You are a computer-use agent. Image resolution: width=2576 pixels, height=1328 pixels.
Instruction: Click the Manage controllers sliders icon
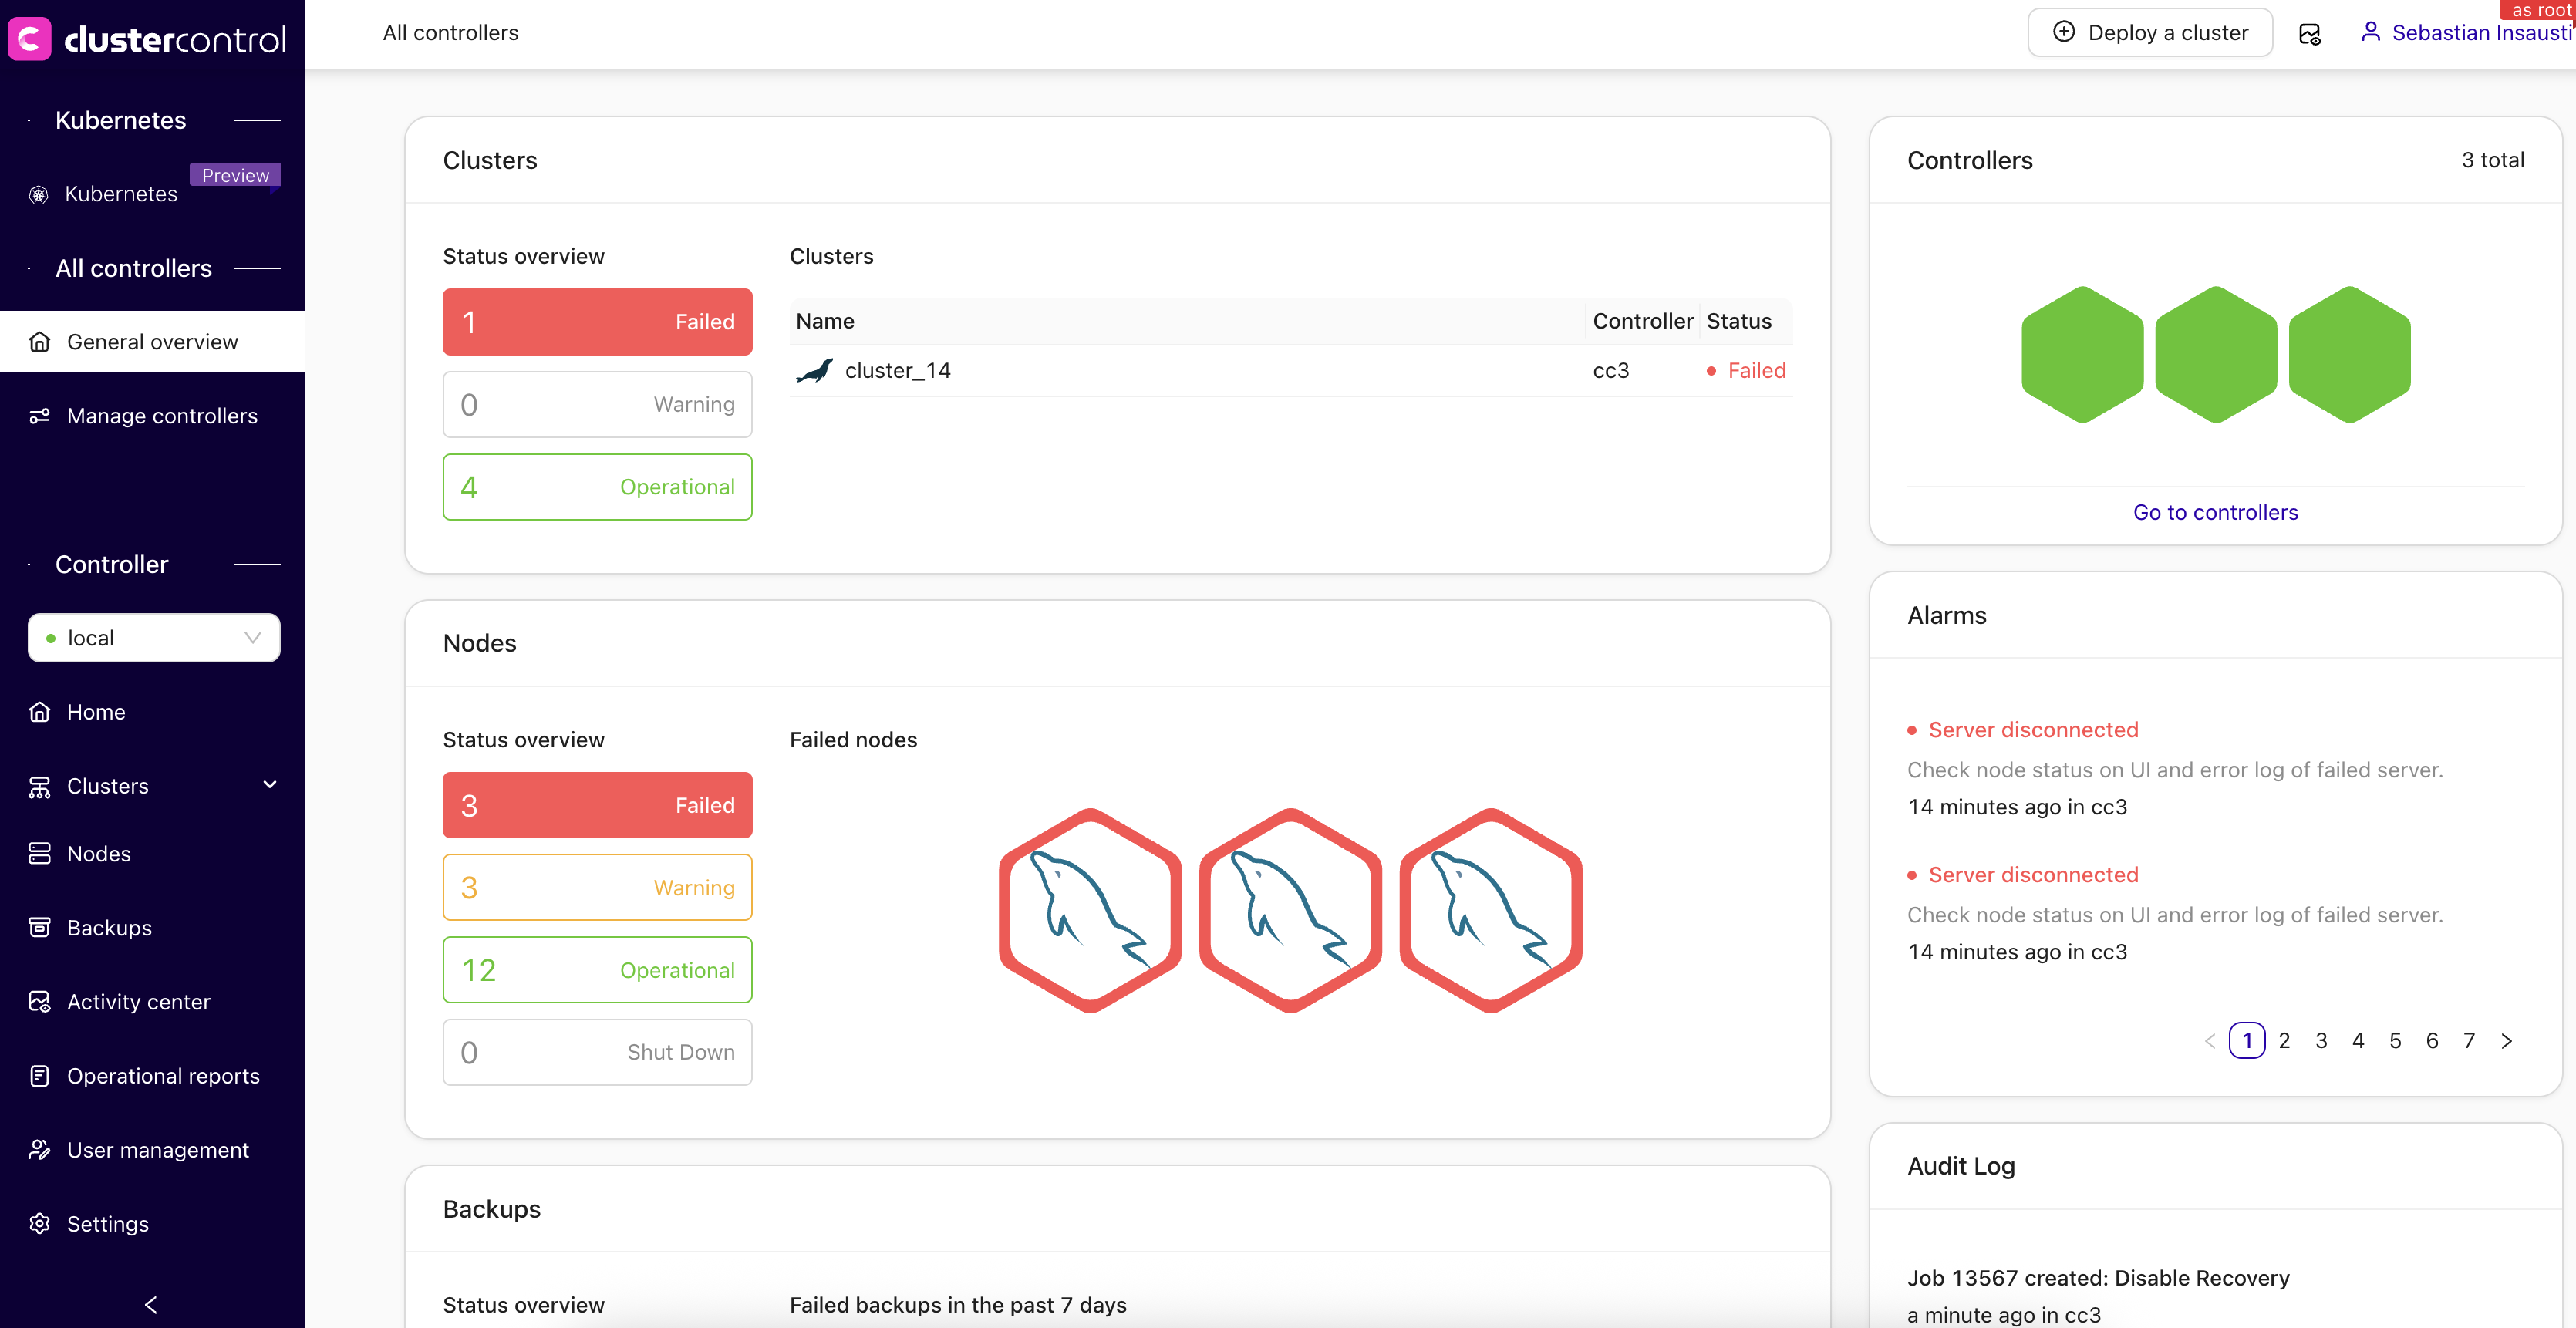tap(39, 416)
